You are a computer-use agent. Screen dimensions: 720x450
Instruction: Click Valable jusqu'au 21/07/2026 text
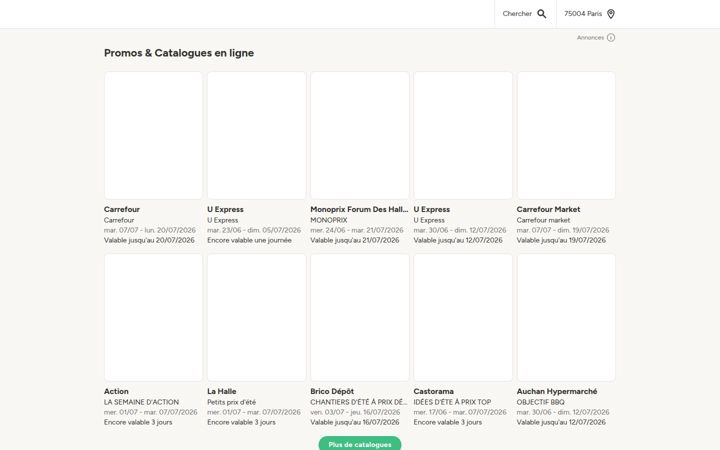(x=355, y=240)
